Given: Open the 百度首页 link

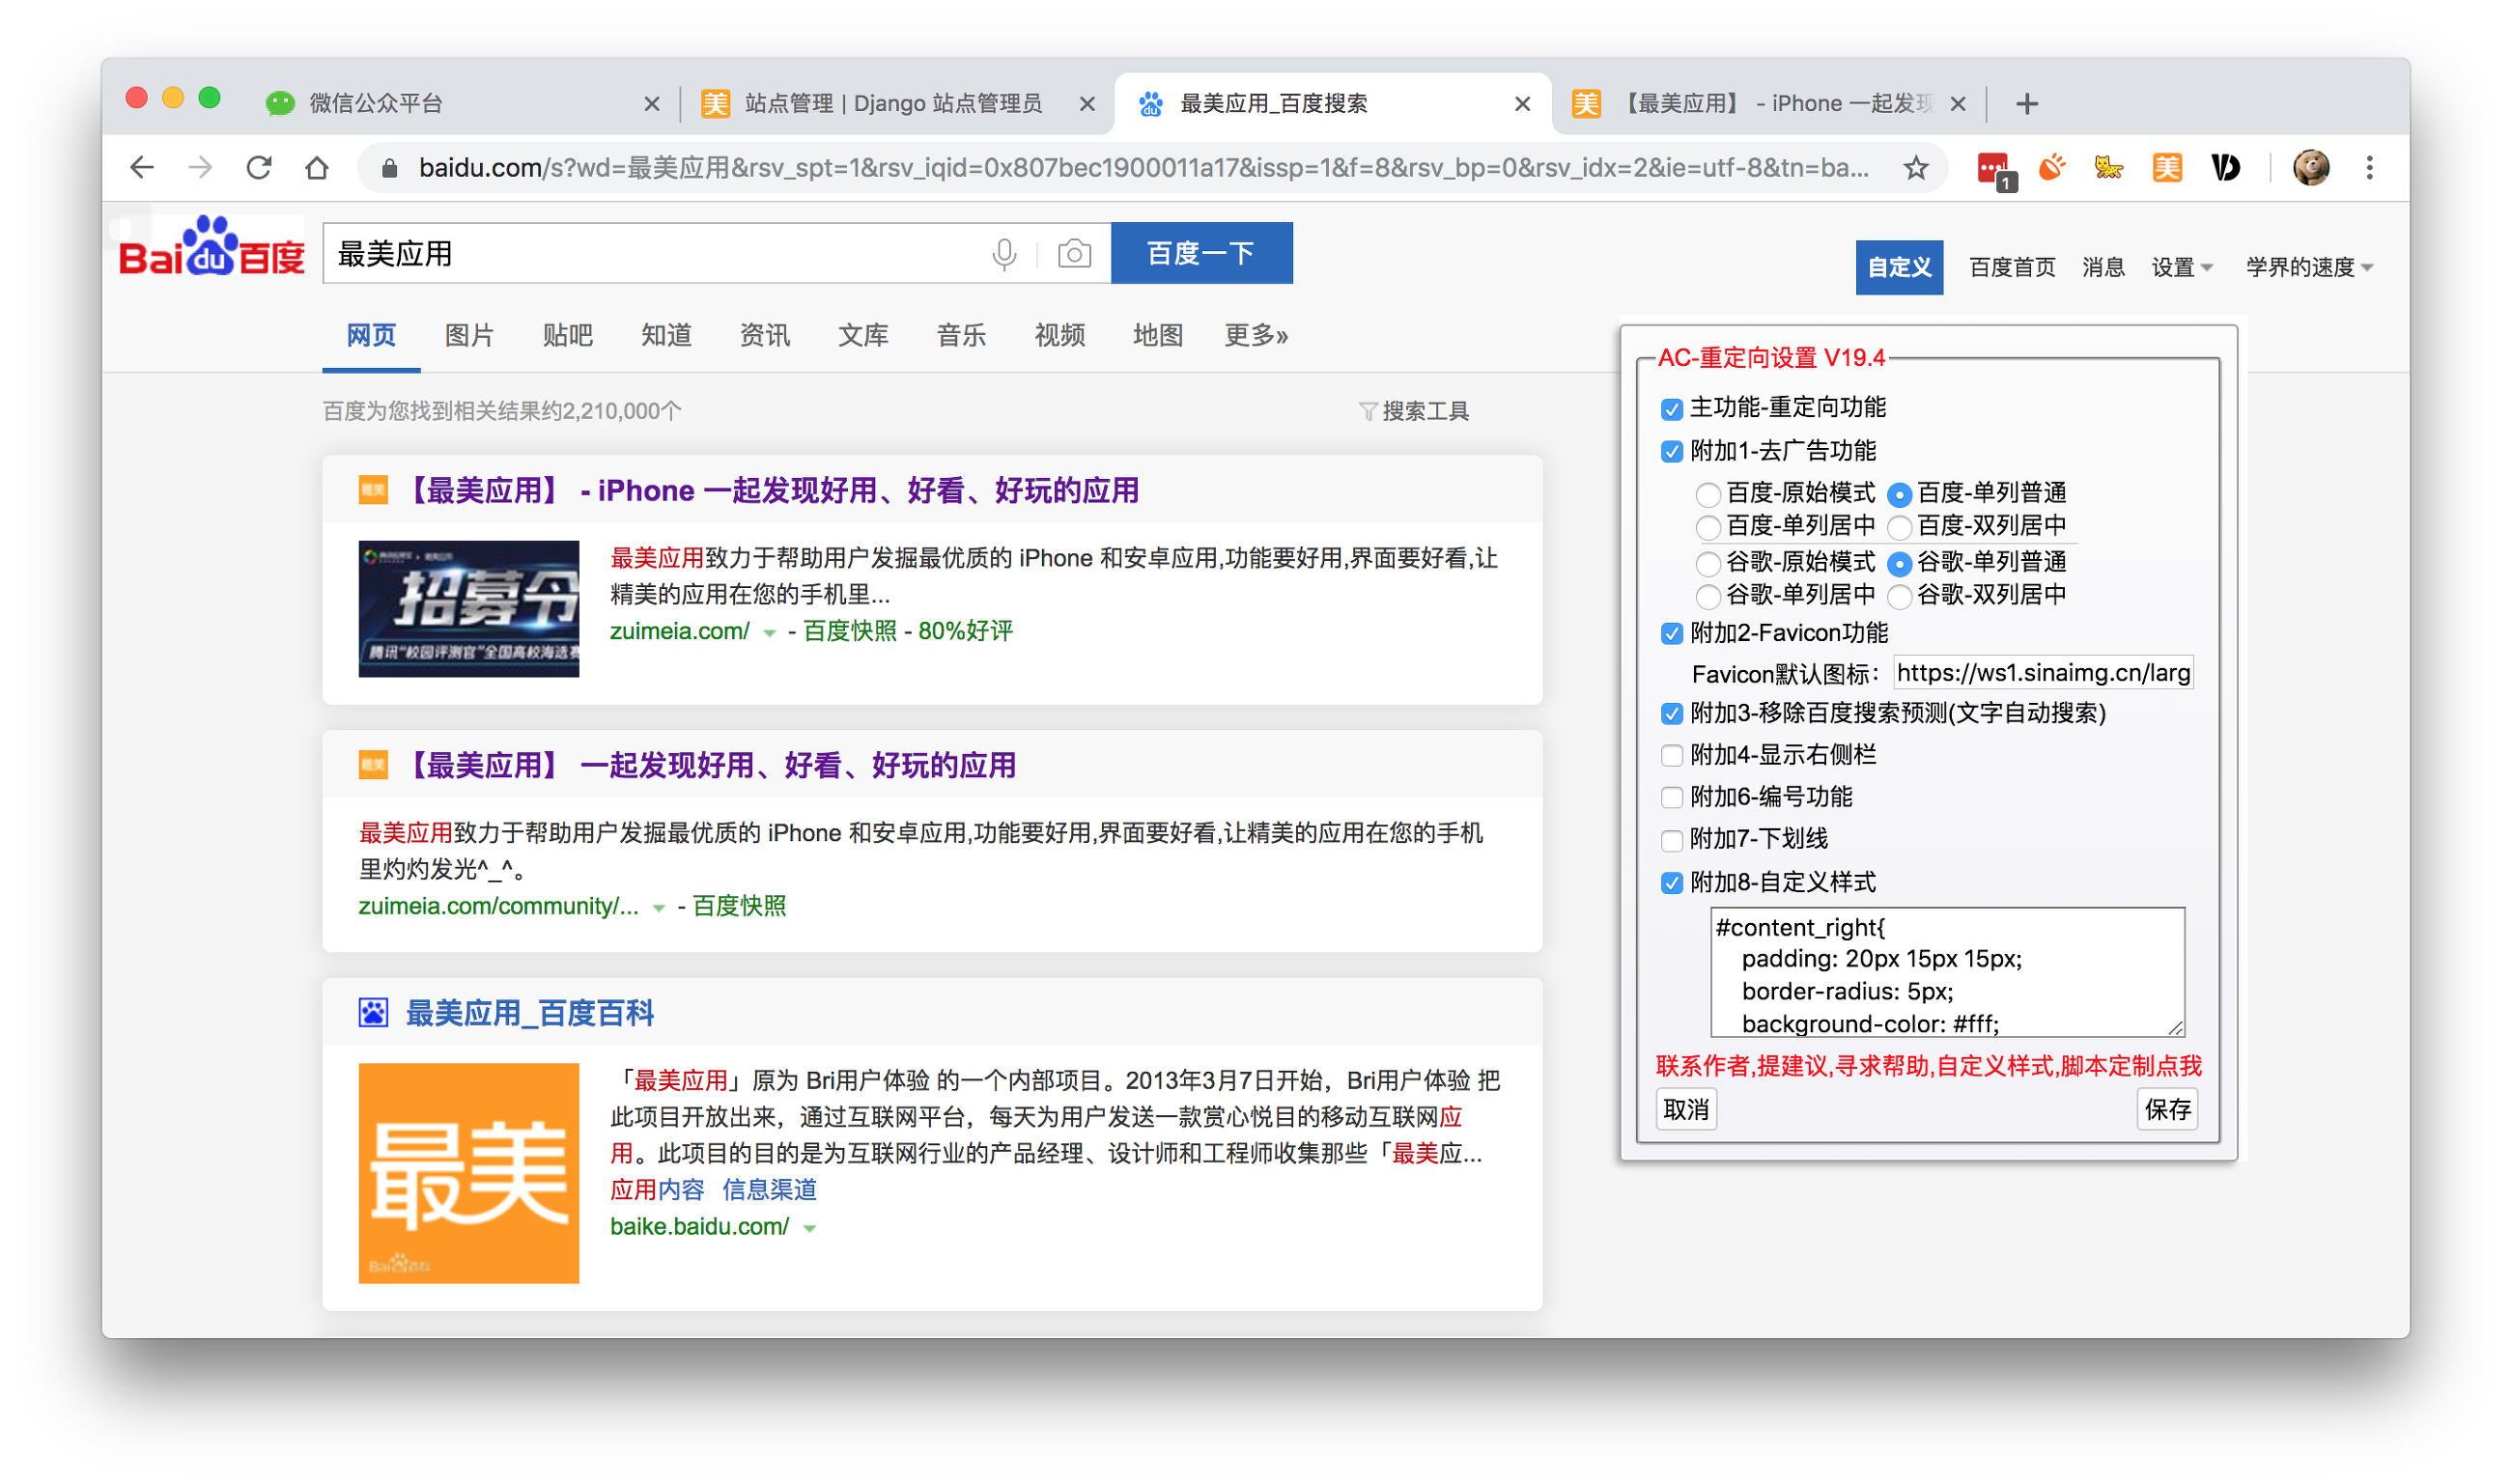Looking at the screenshot, I should pyautogui.click(x=2011, y=267).
